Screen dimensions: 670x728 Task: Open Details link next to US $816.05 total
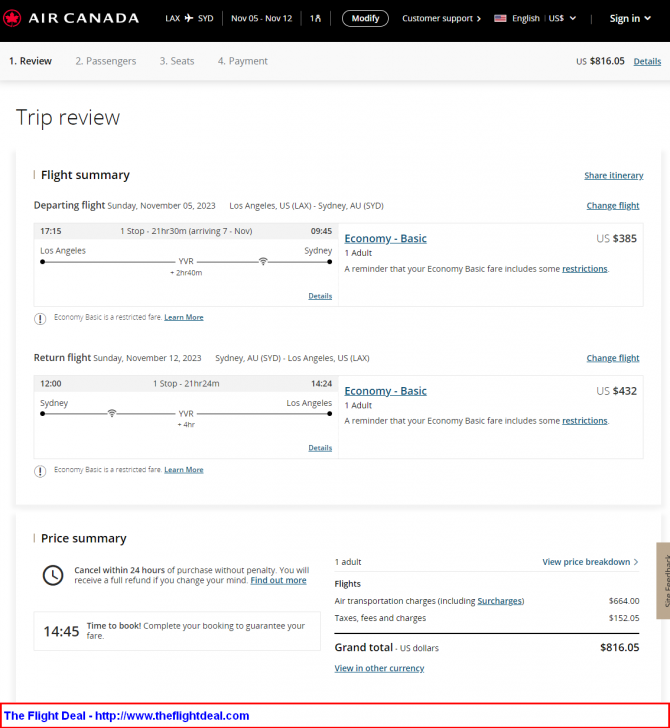647,61
